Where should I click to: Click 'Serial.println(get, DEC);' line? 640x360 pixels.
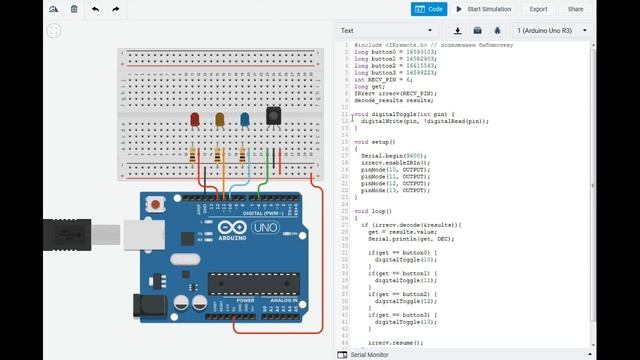coord(411,239)
